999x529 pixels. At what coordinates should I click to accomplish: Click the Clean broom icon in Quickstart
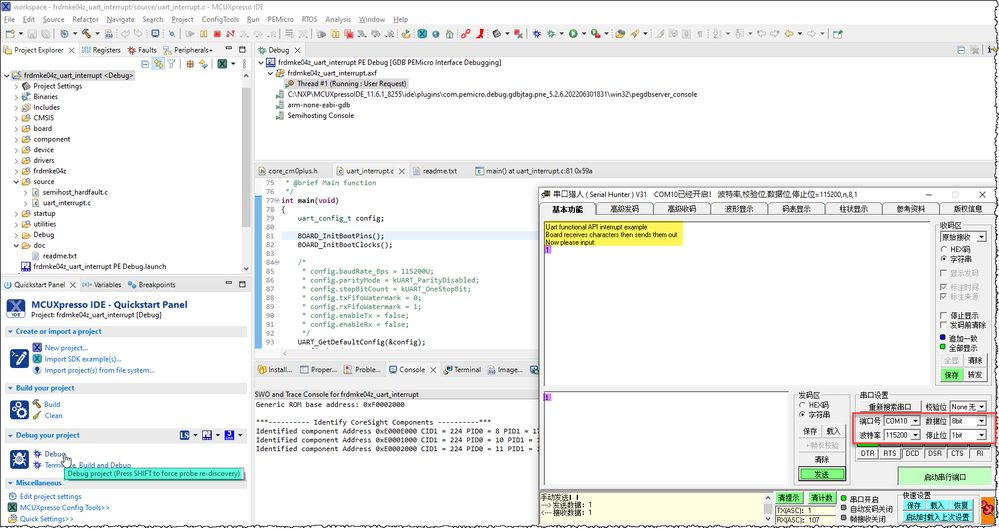click(x=37, y=415)
